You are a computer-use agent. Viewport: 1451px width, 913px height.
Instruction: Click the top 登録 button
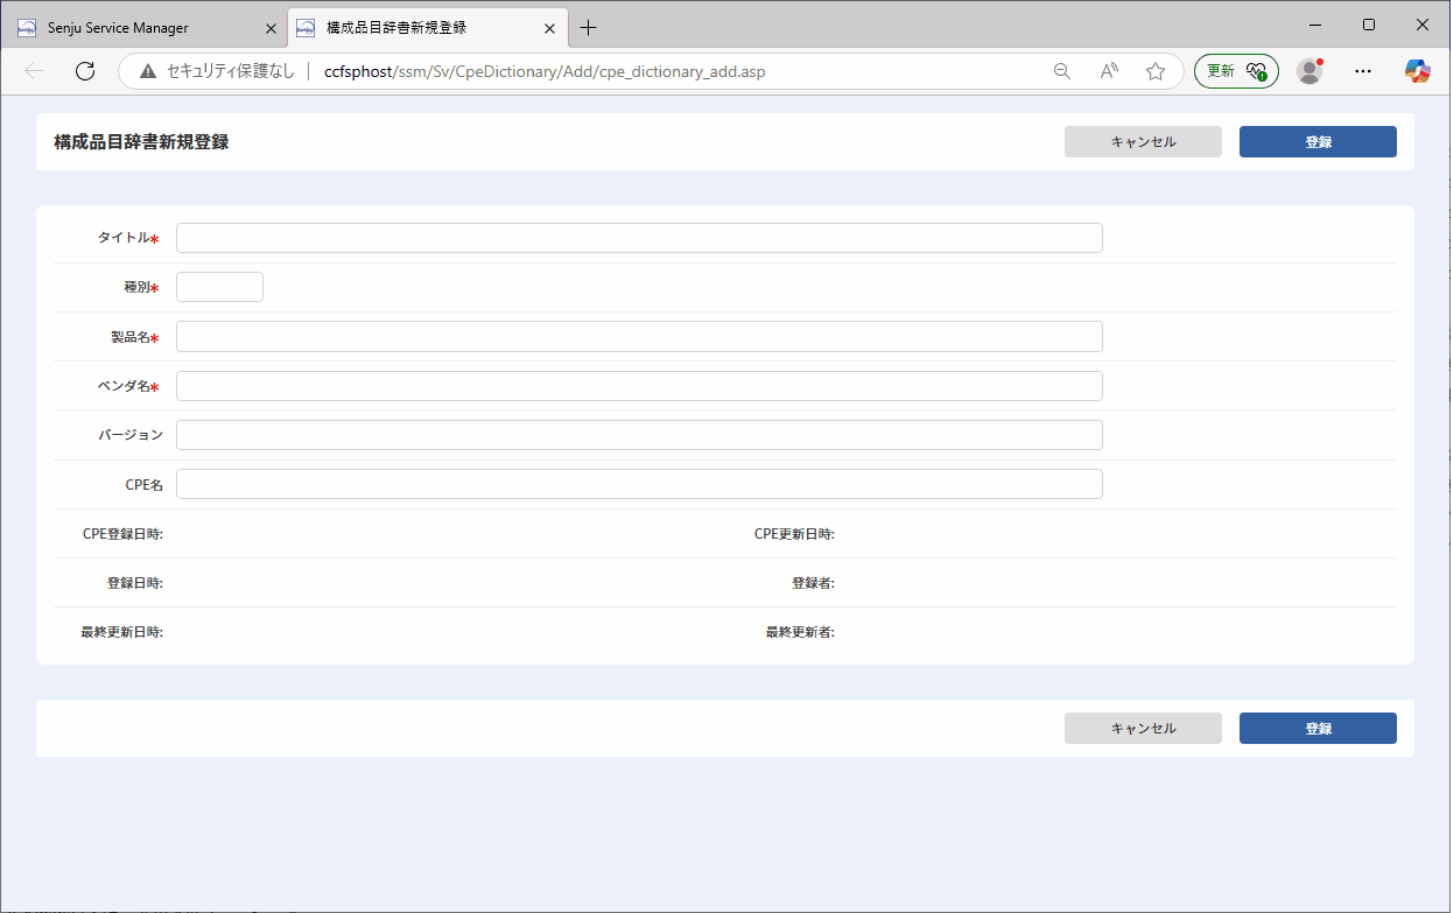tap(1318, 142)
